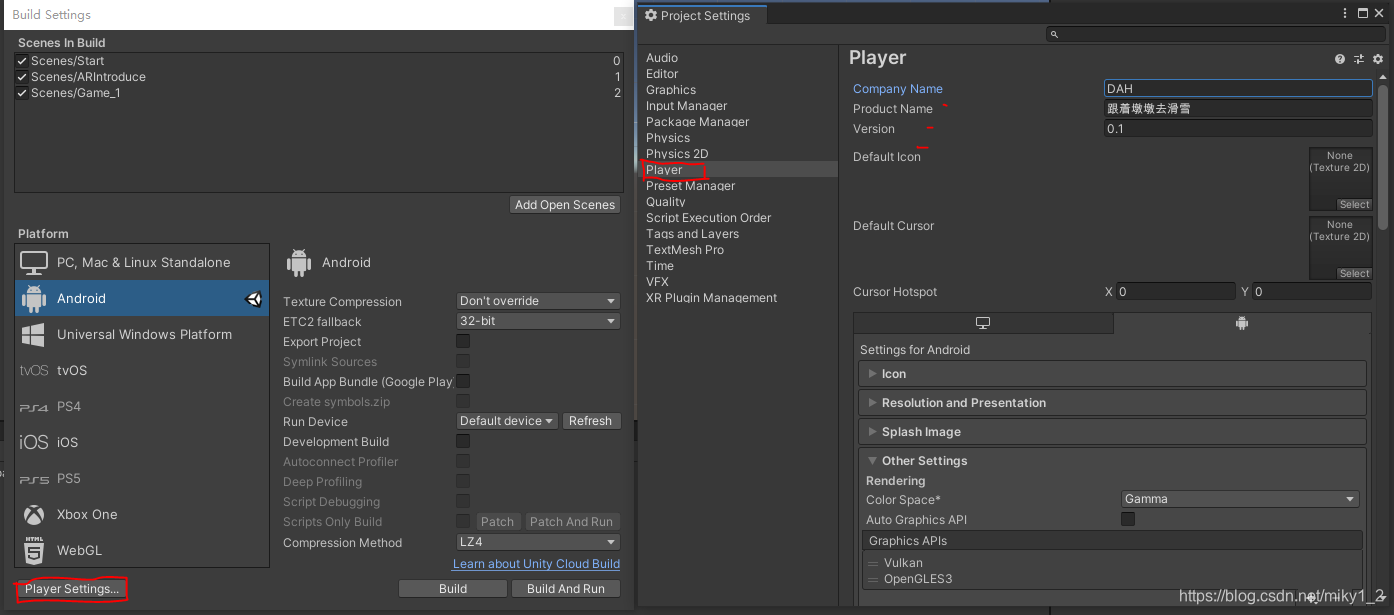Screen dimensions: 1394x615
Task: Open Player Settings button
Action: [x=72, y=589]
